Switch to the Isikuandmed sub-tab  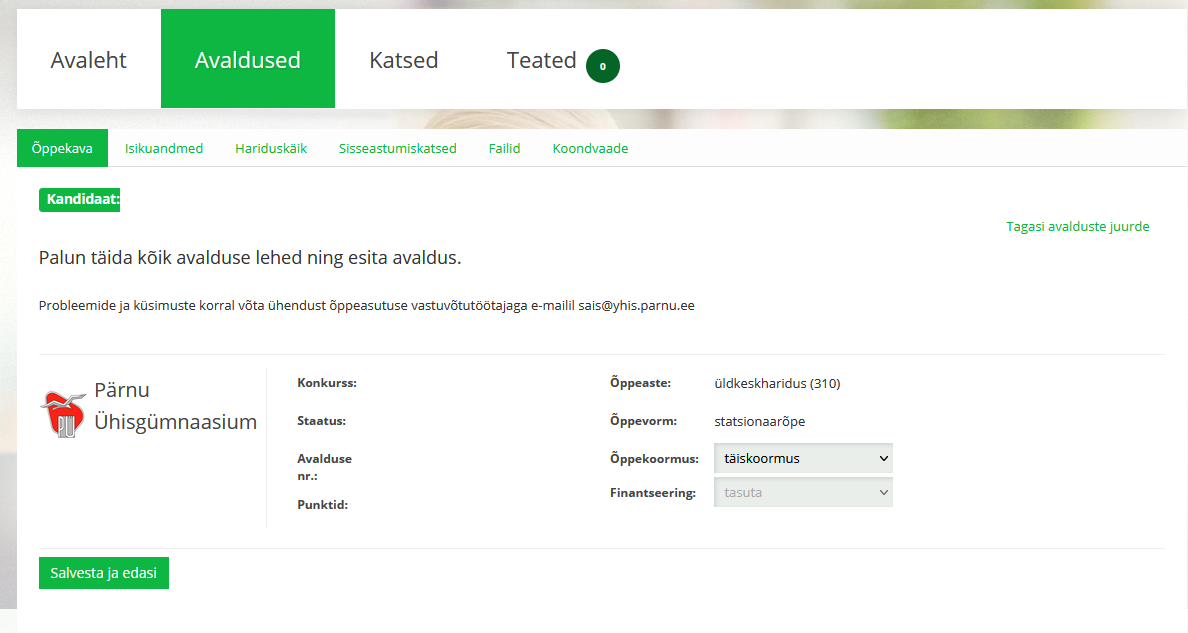point(164,149)
